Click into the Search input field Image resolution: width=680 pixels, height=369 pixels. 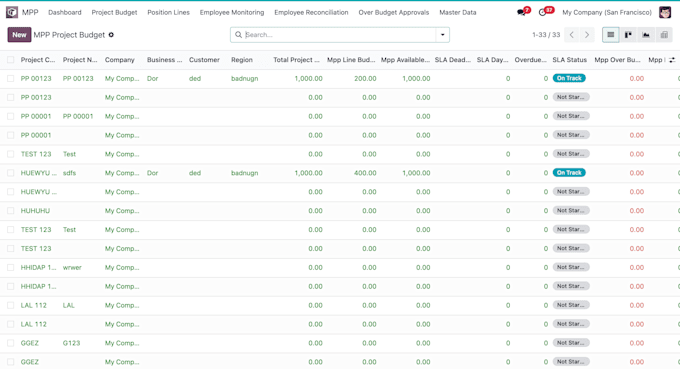click(339, 35)
